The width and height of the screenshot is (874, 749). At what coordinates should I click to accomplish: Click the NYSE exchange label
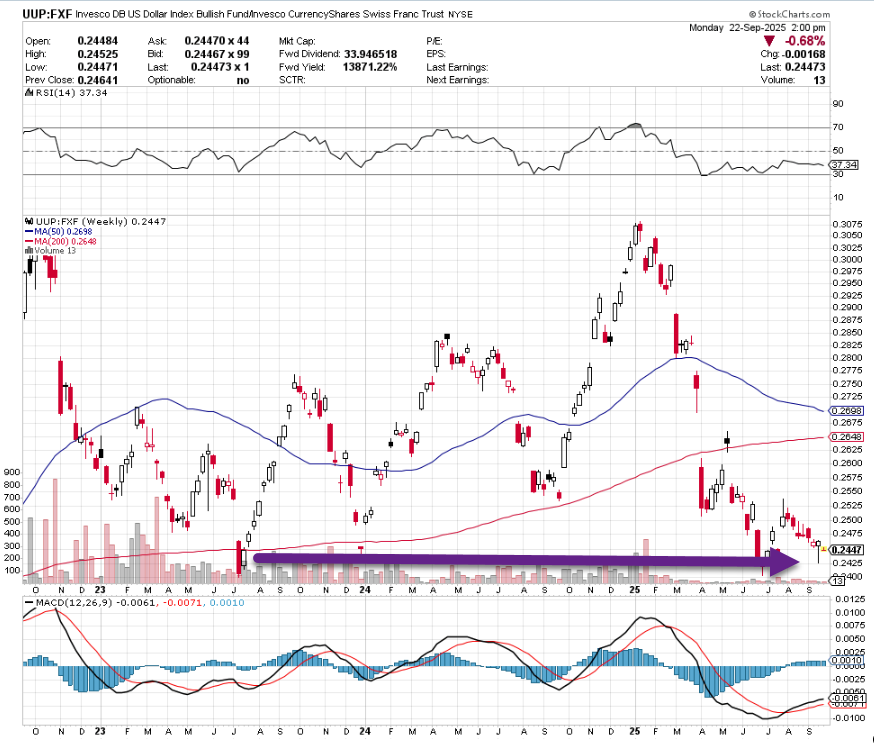(460, 14)
